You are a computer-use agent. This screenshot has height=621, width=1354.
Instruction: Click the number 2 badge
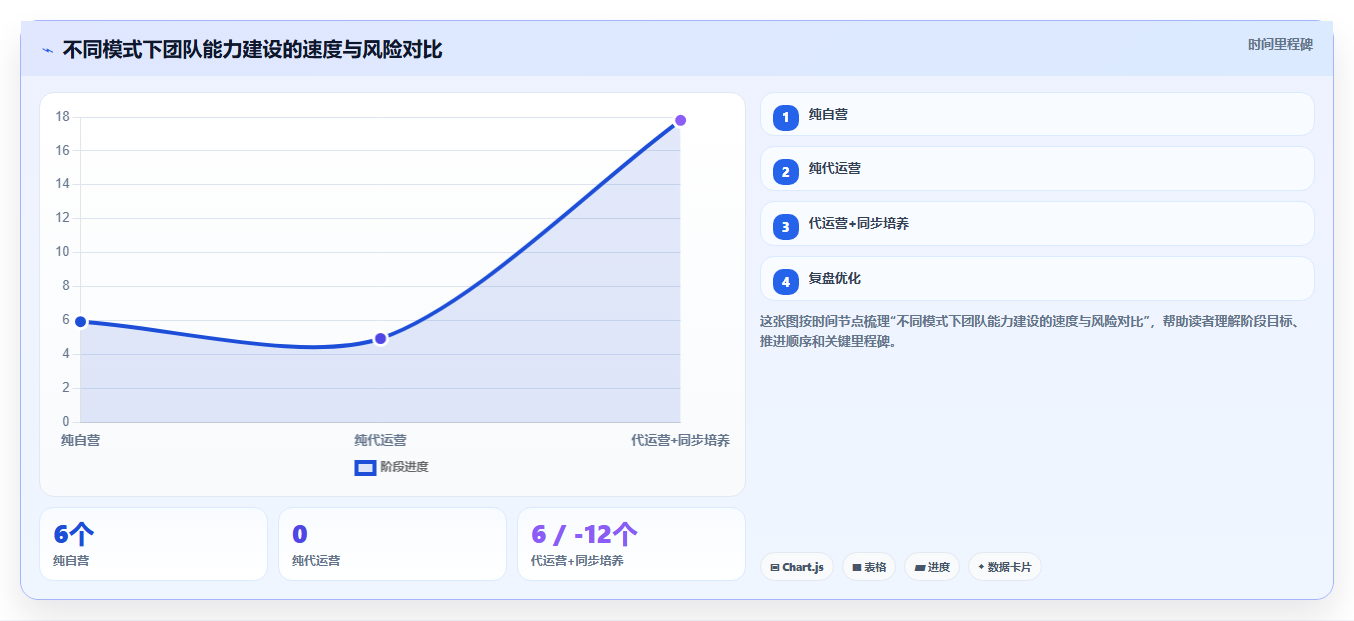(786, 172)
